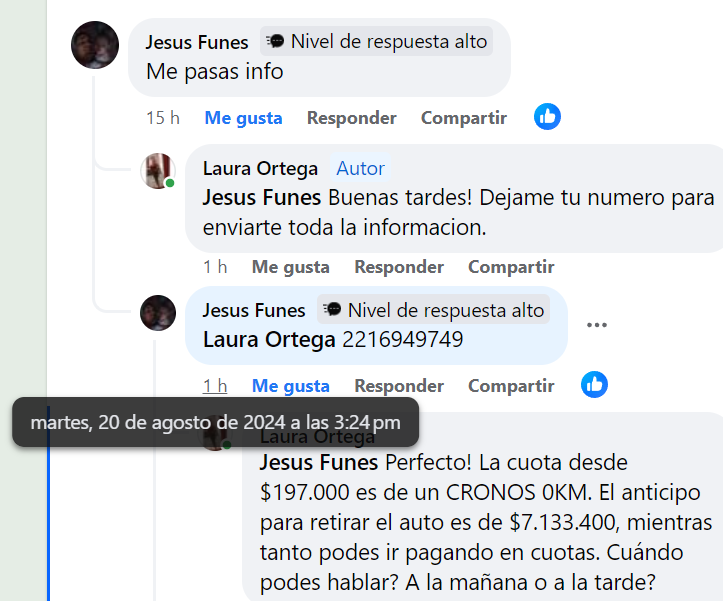This screenshot has height=601, width=723.
Task: Open the '15 h' timestamp link
Action: click(x=162, y=118)
